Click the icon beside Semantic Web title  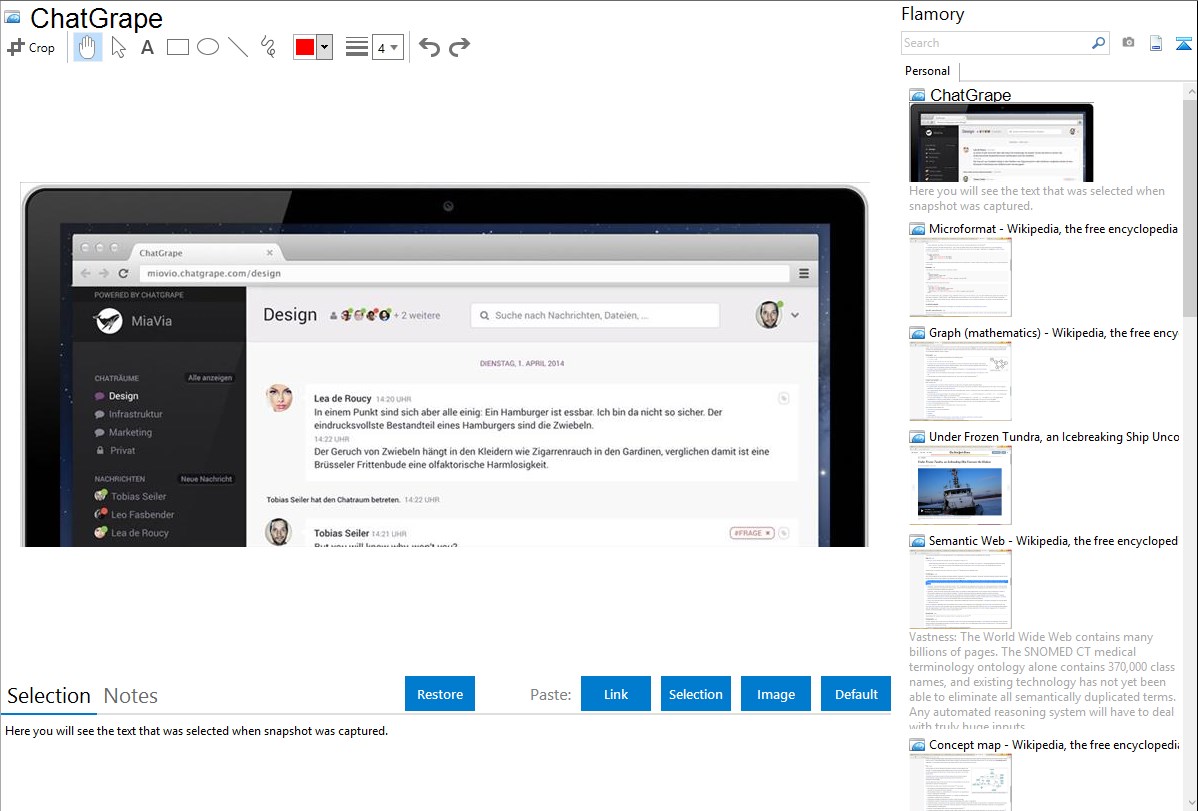click(x=917, y=541)
